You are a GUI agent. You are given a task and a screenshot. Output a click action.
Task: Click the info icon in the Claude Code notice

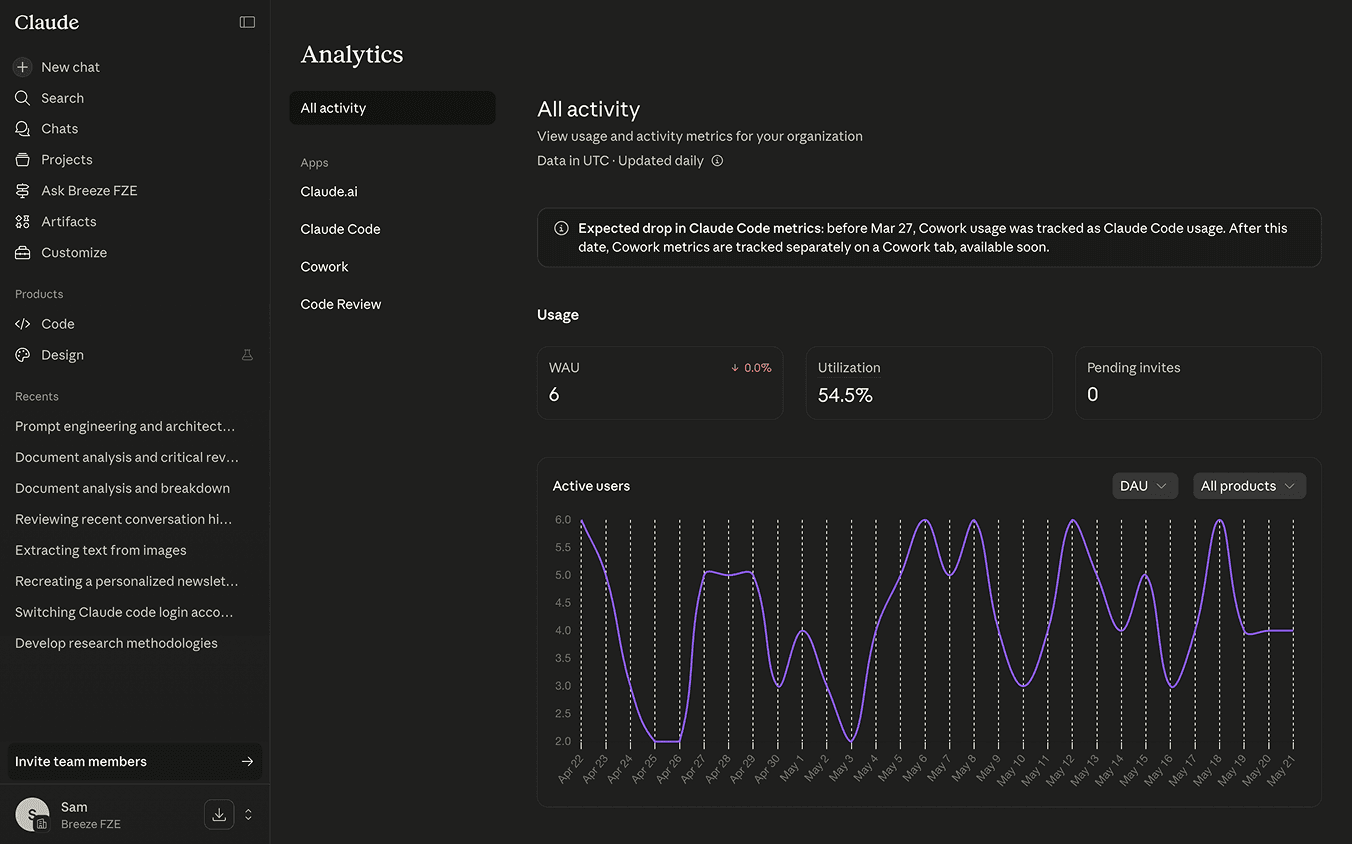pyautogui.click(x=561, y=228)
